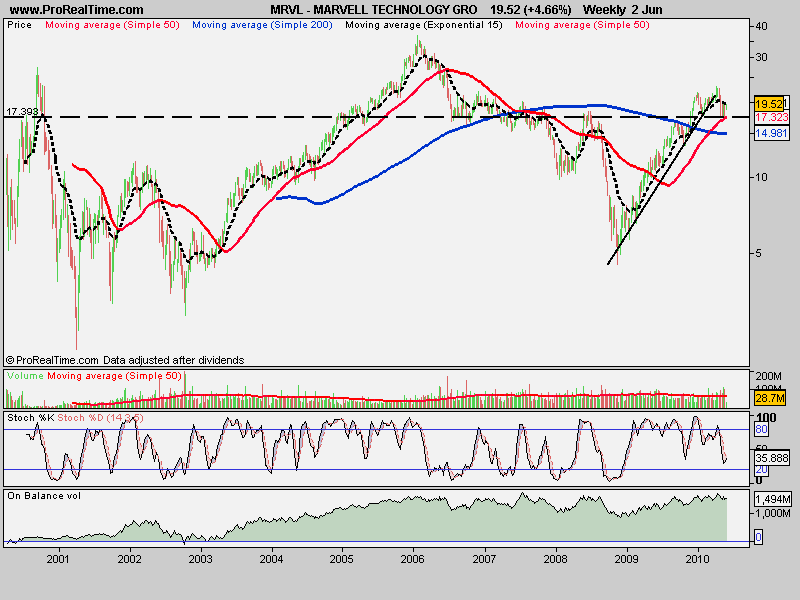
Task: Click the Stoch %K legend label
Action: pyautogui.click(x=31, y=418)
